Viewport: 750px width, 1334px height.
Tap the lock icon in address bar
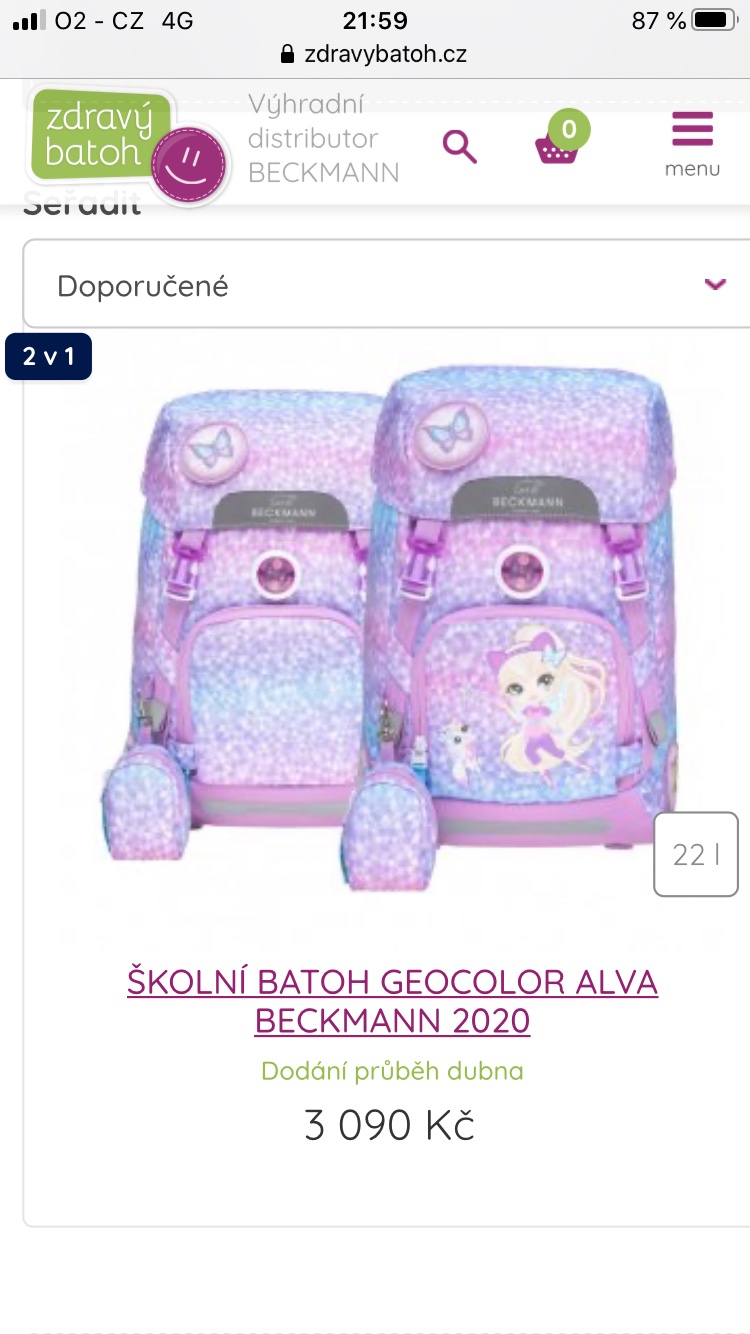[x=289, y=54]
